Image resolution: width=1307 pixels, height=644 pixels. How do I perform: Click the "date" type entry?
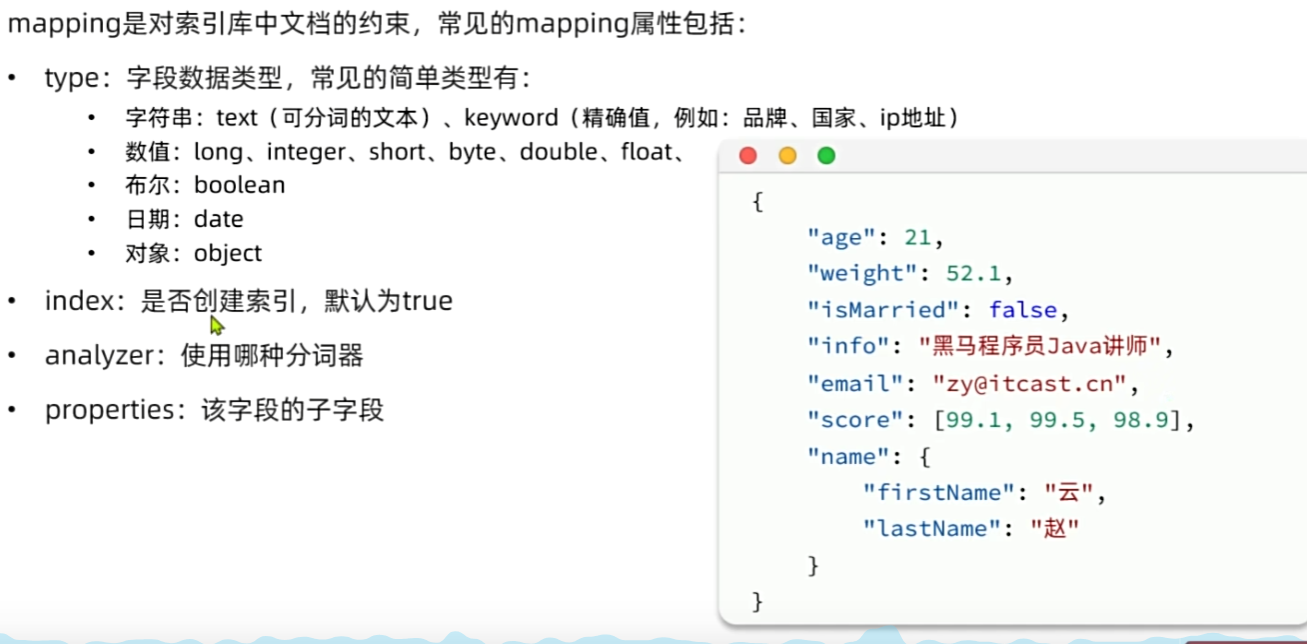218,219
